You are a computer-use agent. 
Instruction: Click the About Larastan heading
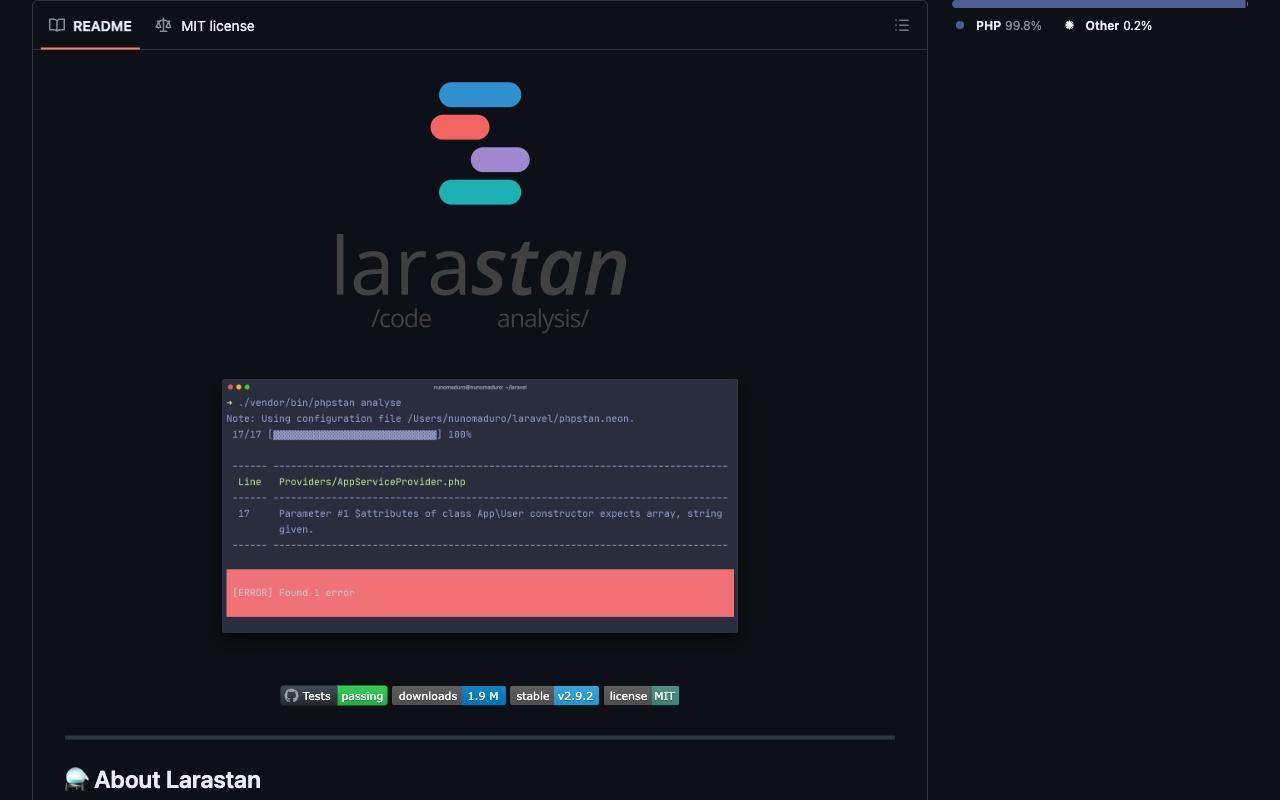pos(163,780)
